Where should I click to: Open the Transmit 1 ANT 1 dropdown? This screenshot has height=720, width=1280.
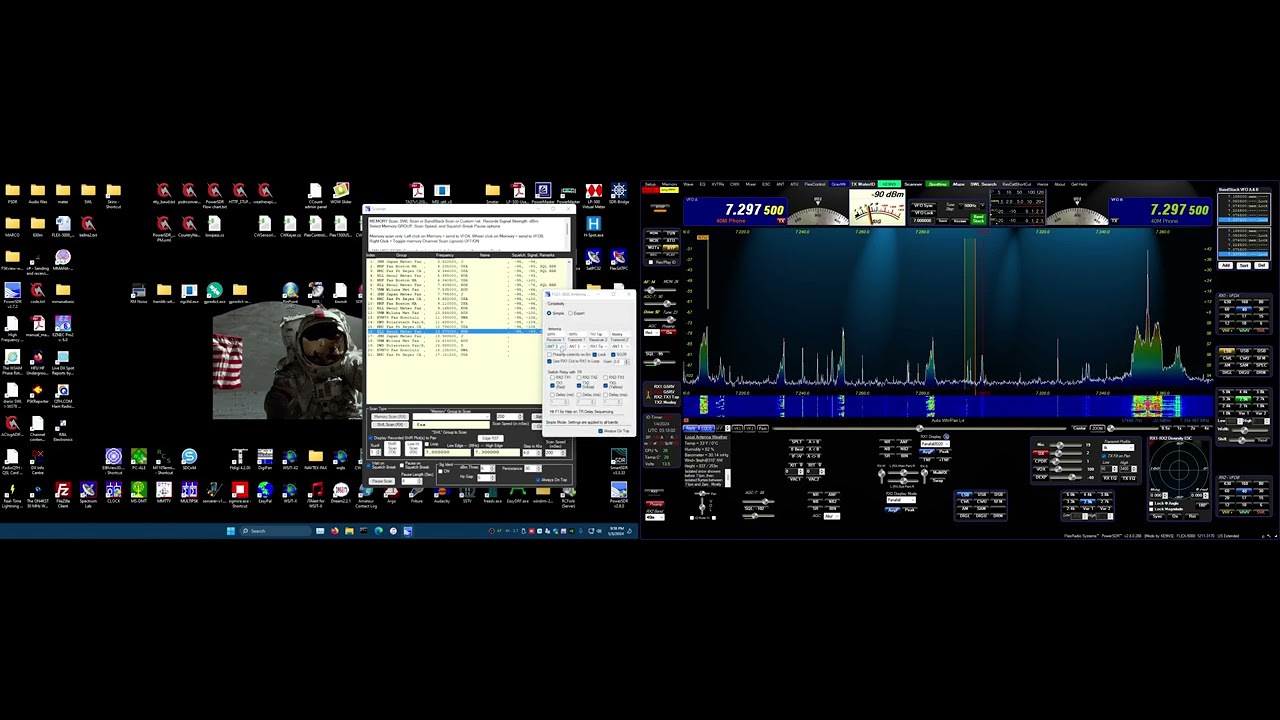tap(577, 346)
